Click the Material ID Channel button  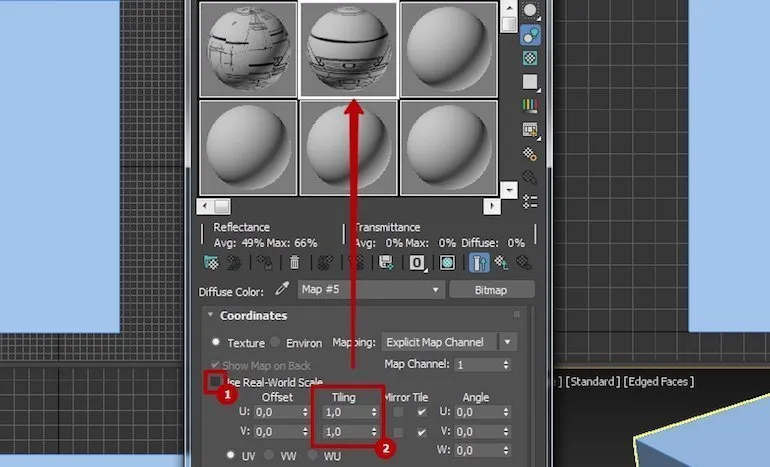point(417,263)
